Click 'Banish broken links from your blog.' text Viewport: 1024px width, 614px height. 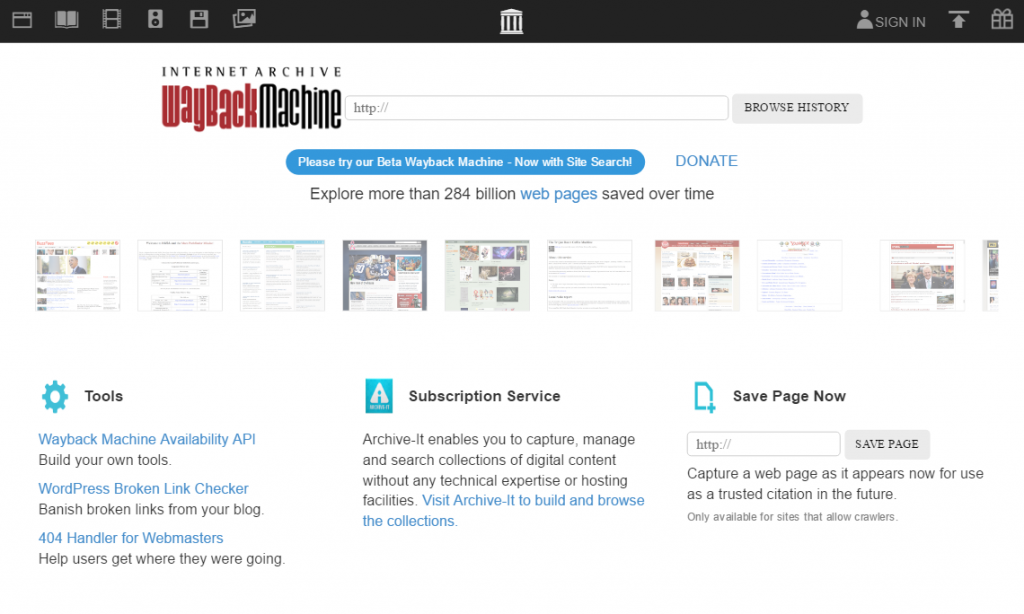(152, 509)
